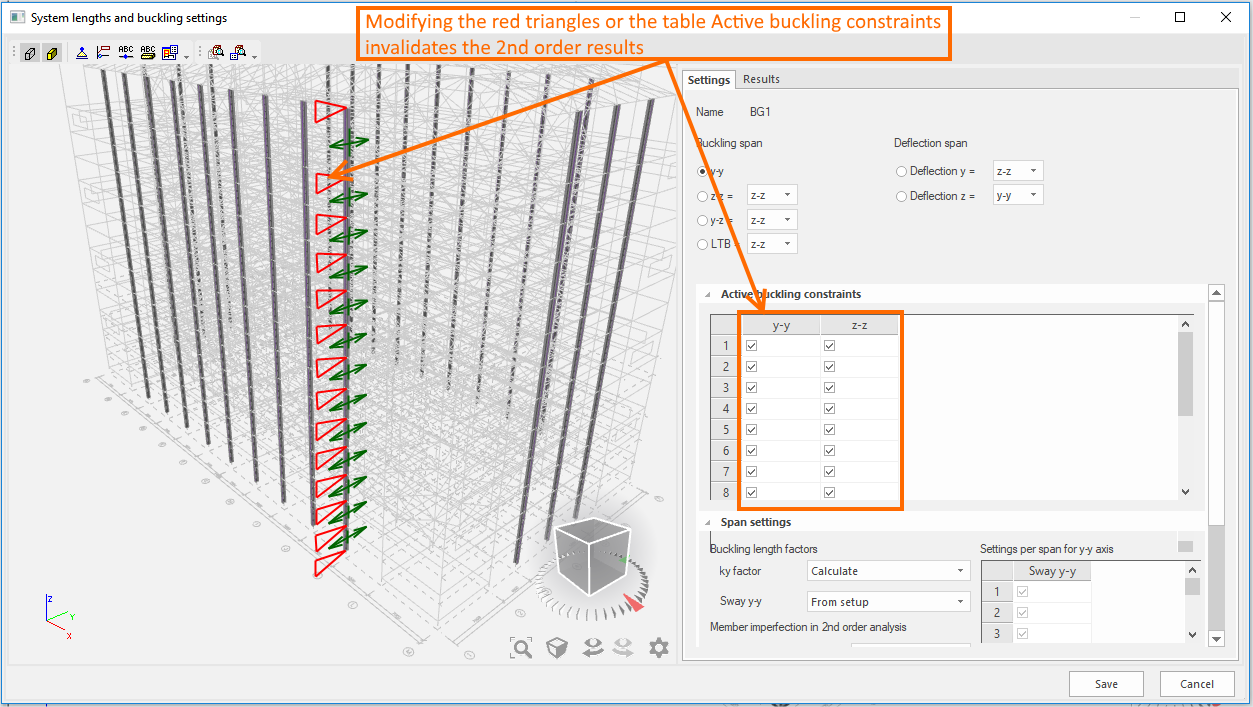Uncheck y-y constraint in row 1
This screenshot has width=1253, height=707.
752,346
